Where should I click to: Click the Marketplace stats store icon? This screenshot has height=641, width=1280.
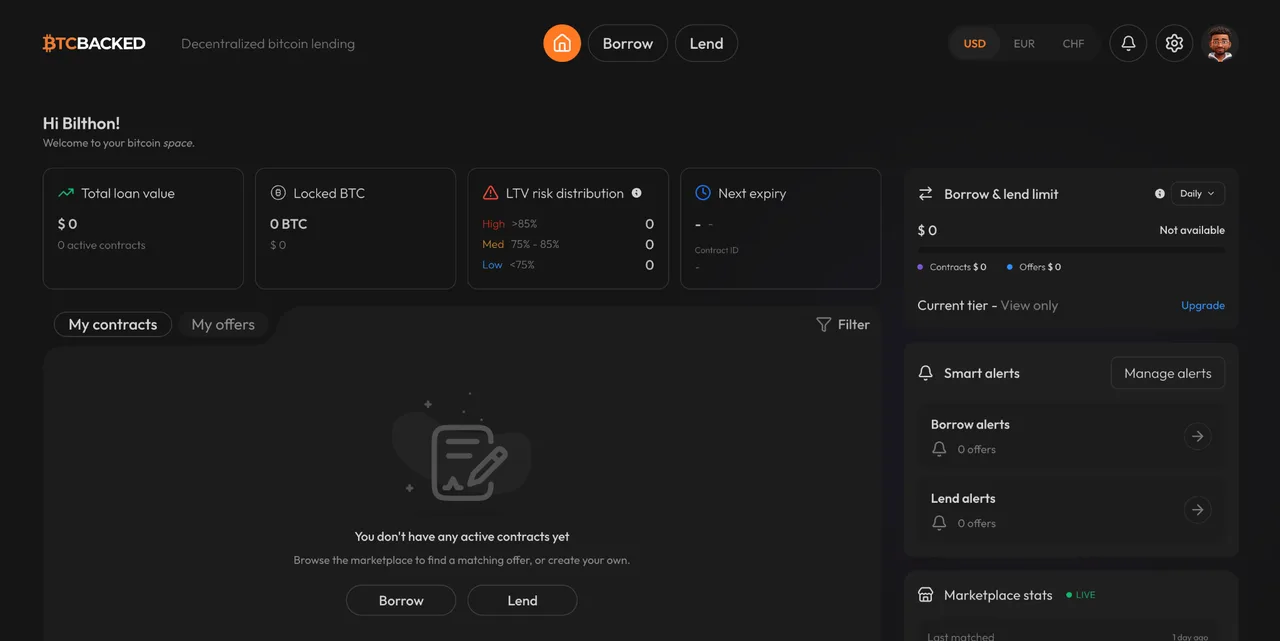(x=925, y=595)
